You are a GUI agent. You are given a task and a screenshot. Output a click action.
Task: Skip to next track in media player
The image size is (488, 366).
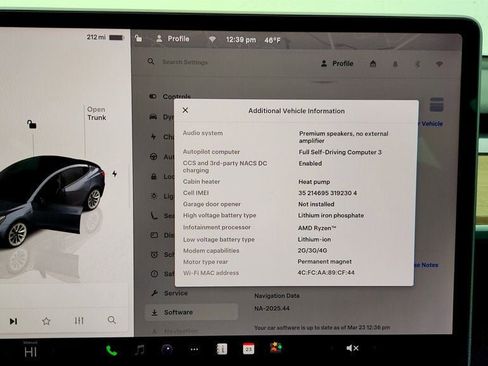click(x=13, y=321)
